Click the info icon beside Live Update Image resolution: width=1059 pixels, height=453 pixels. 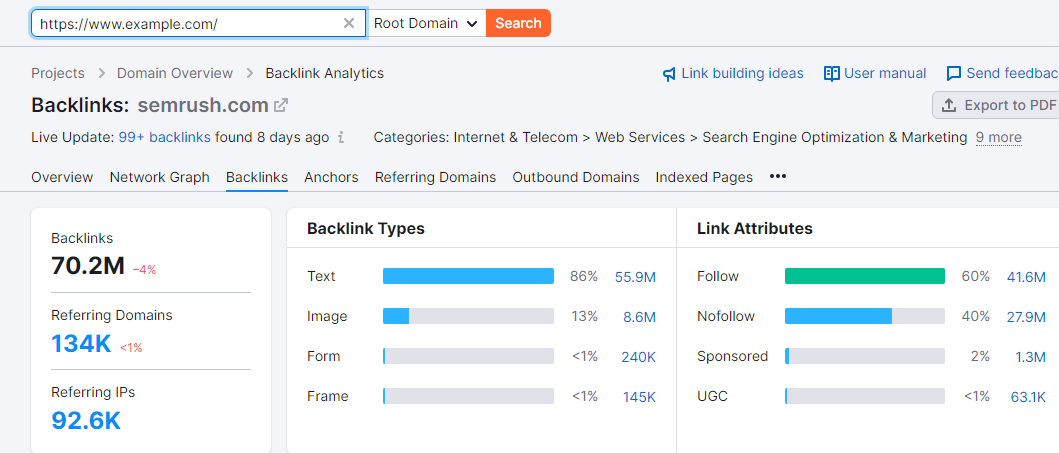341,138
